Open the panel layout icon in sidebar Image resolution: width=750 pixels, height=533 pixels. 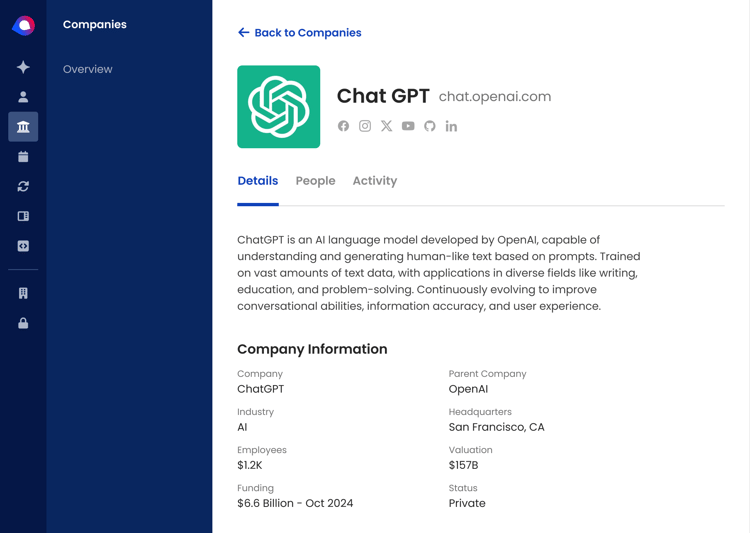click(23, 216)
